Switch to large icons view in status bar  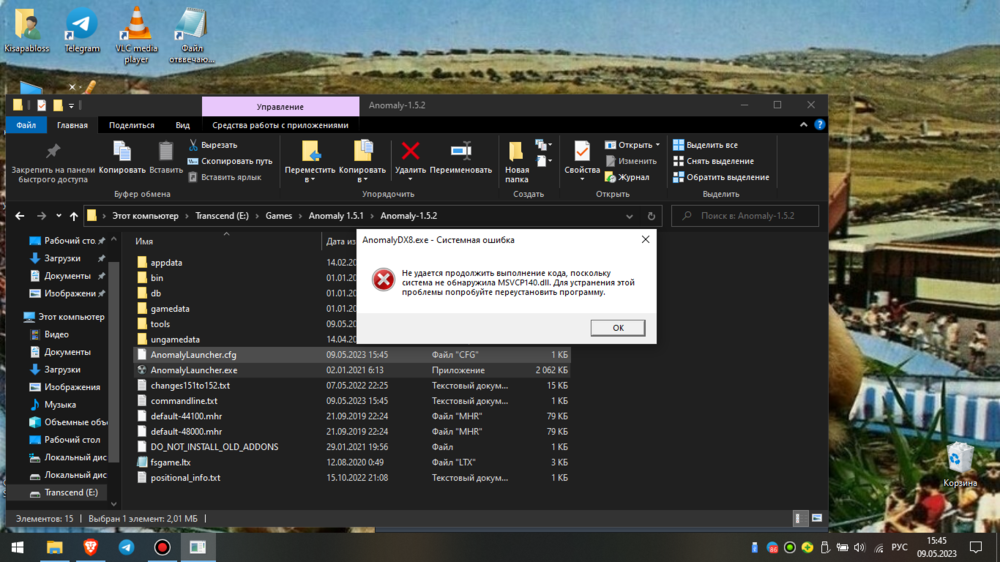pyautogui.click(x=816, y=519)
